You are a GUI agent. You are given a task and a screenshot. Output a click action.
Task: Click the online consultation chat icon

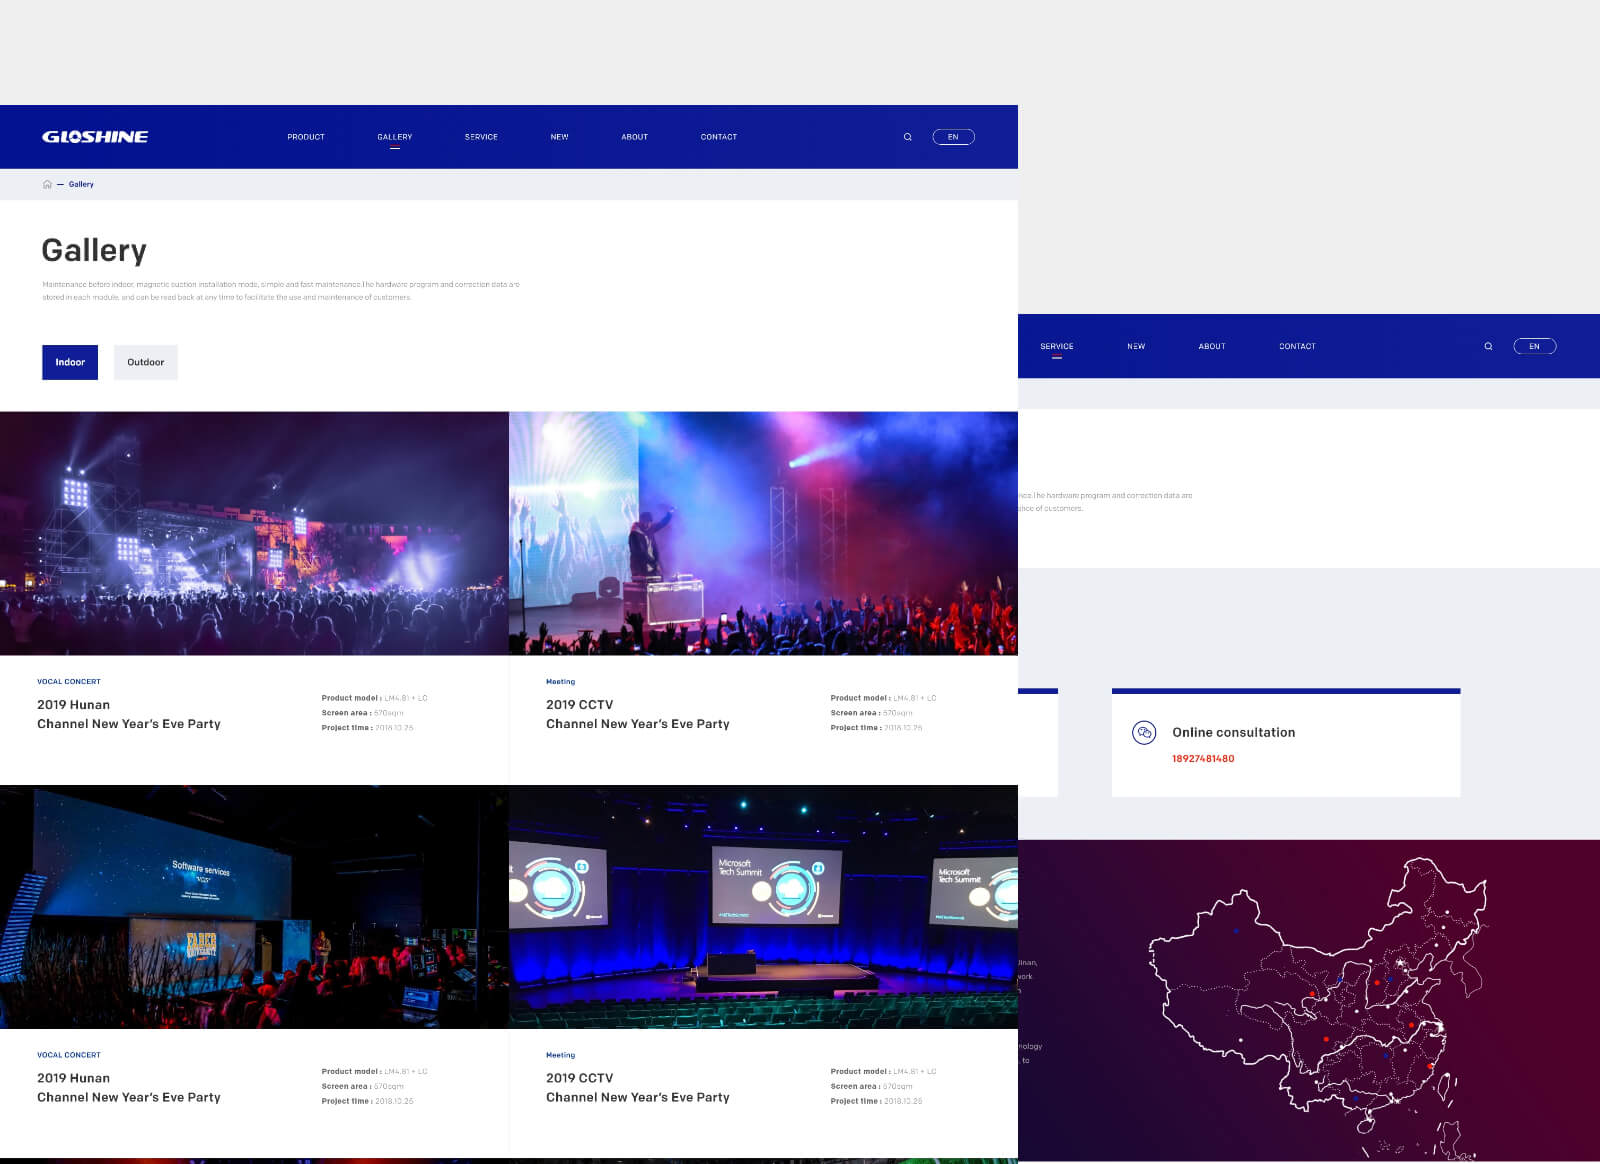[x=1144, y=733]
